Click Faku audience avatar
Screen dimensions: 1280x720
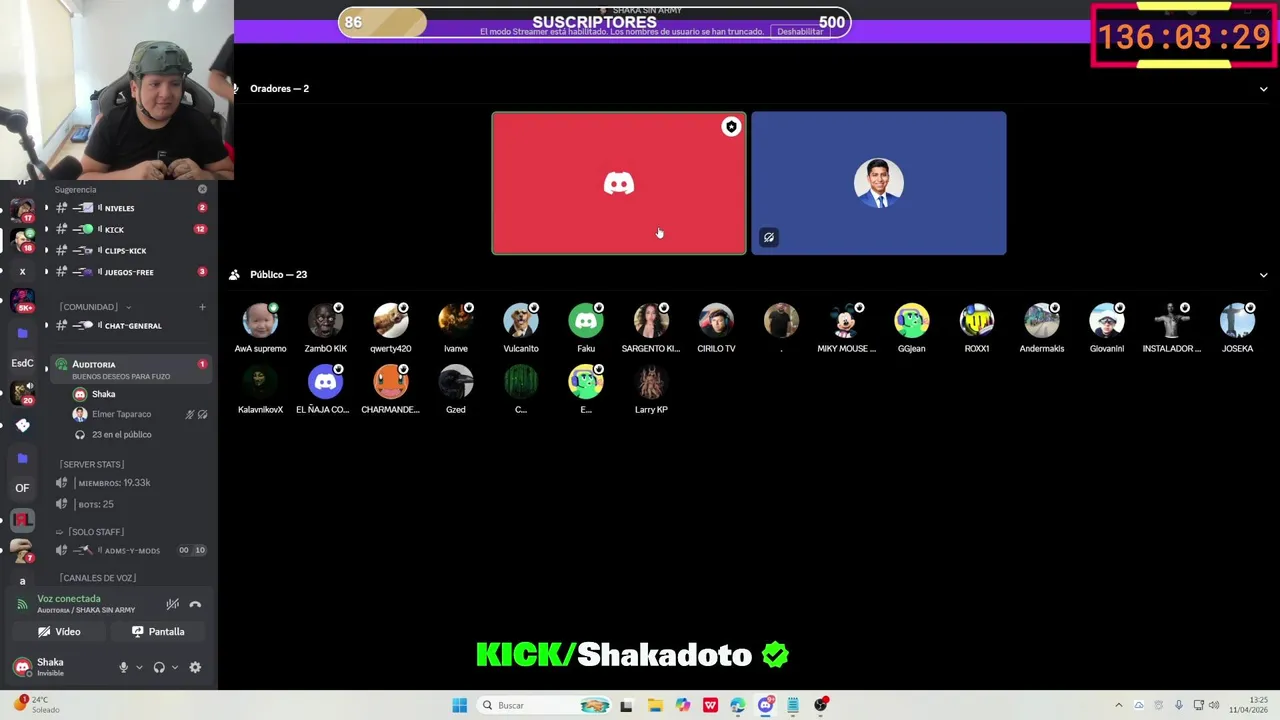click(586, 321)
